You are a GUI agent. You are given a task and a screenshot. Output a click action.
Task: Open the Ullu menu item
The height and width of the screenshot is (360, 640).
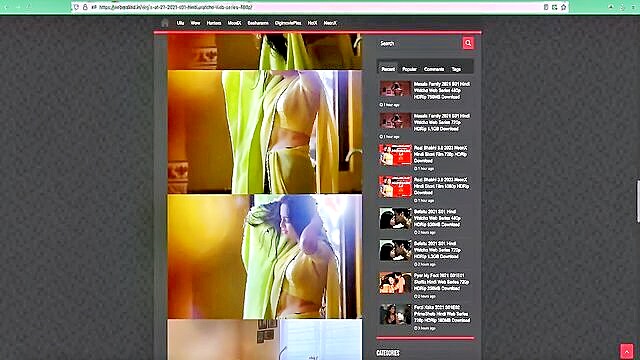click(x=180, y=23)
